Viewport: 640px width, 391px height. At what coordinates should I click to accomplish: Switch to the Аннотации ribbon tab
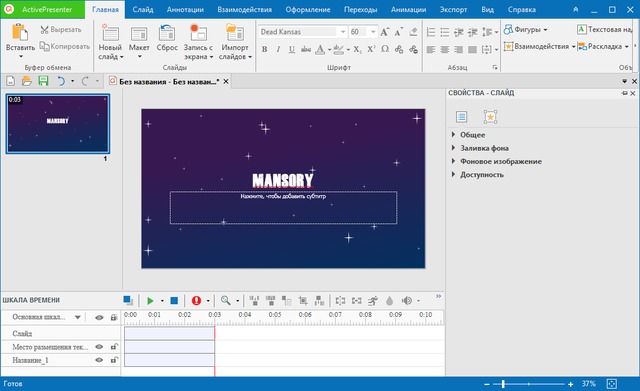(185, 9)
